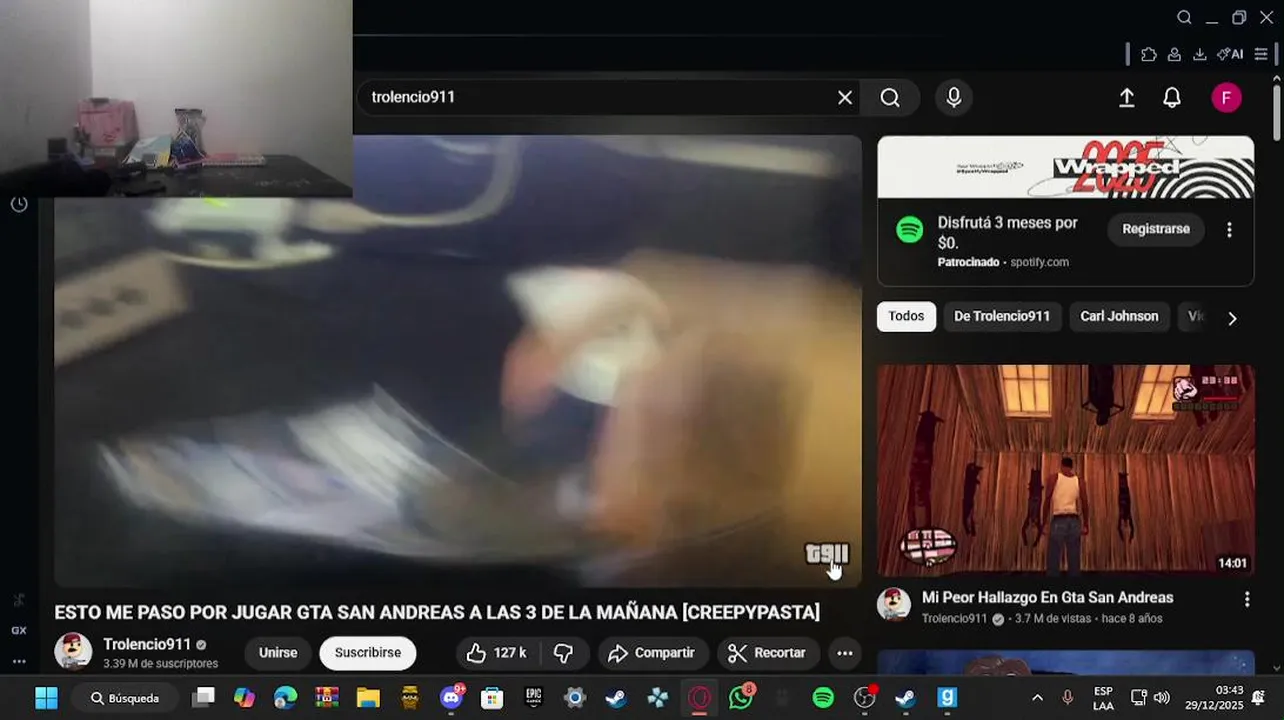Open Mi Peor Hallazgo En Gta title
This screenshot has height=720, width=1284.
click(x=1047, y=597)
